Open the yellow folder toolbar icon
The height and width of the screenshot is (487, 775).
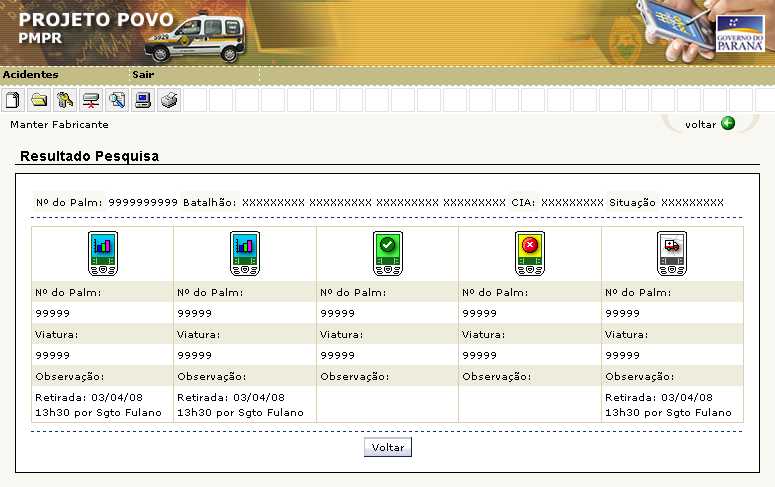click(x=39, y=100)
